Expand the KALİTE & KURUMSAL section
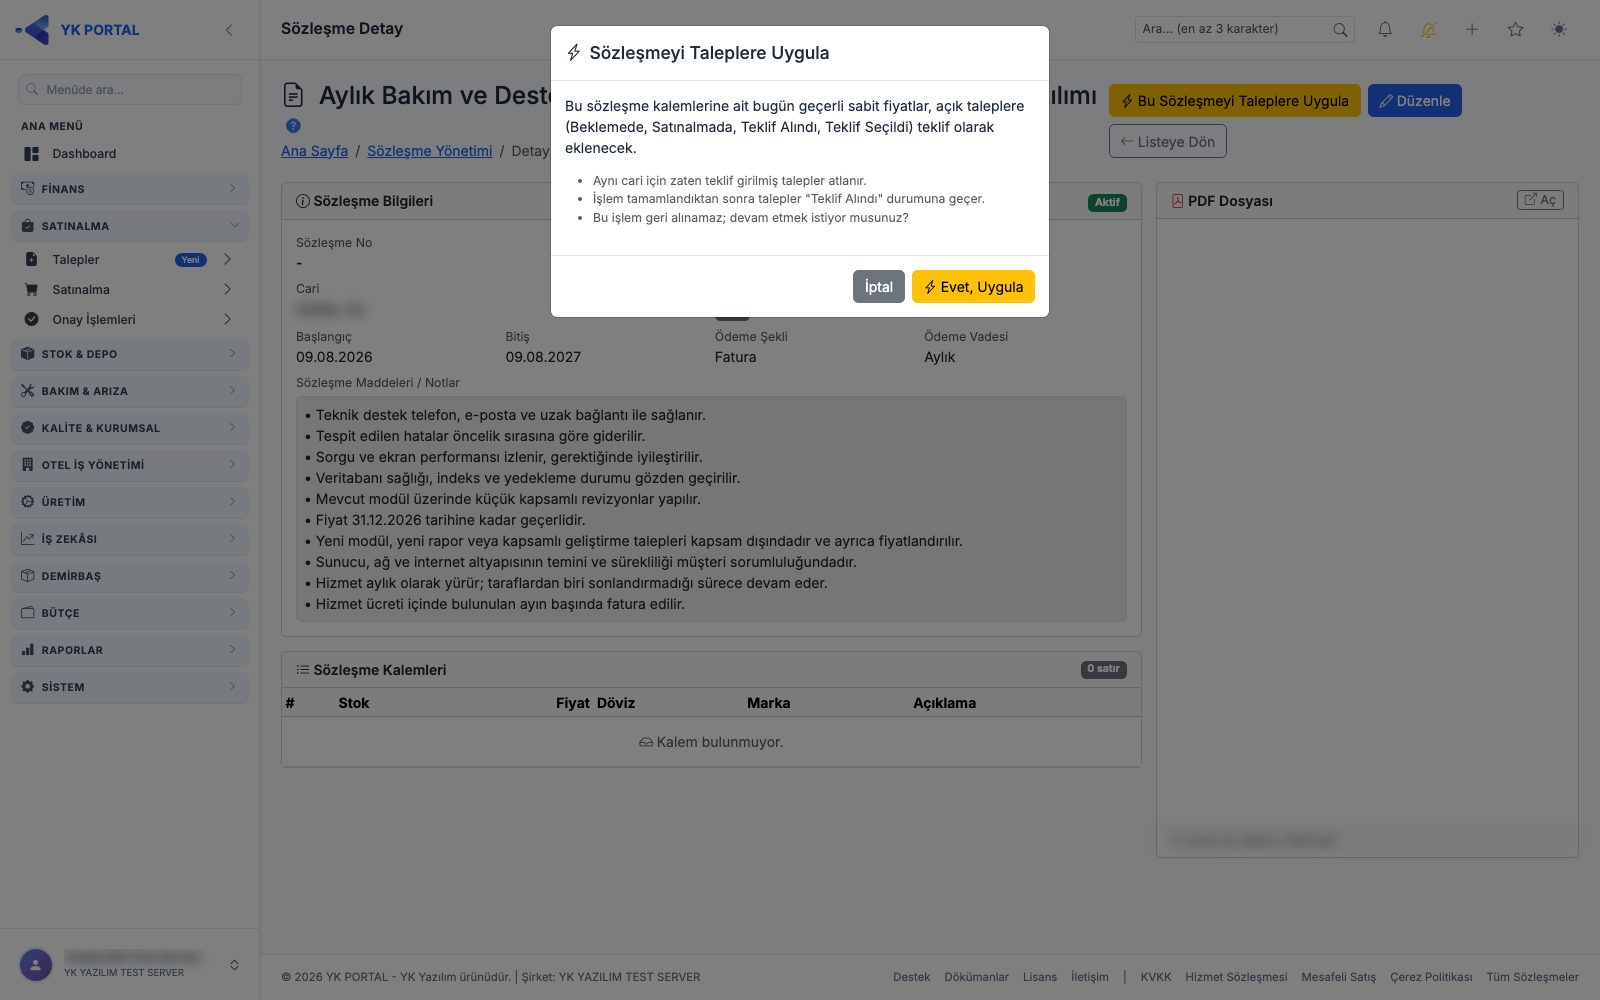This screenshot has height=1000, width=1600. [130, 428]
